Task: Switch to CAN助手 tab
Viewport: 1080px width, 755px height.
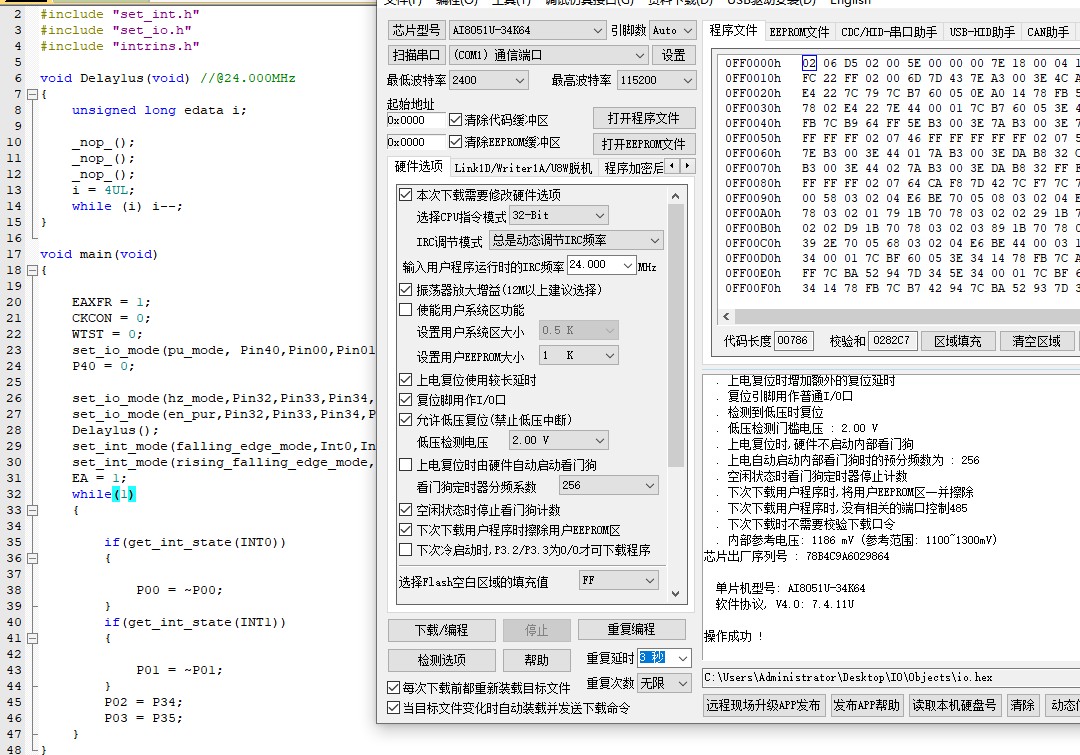Action: (x=1048, y=32)
